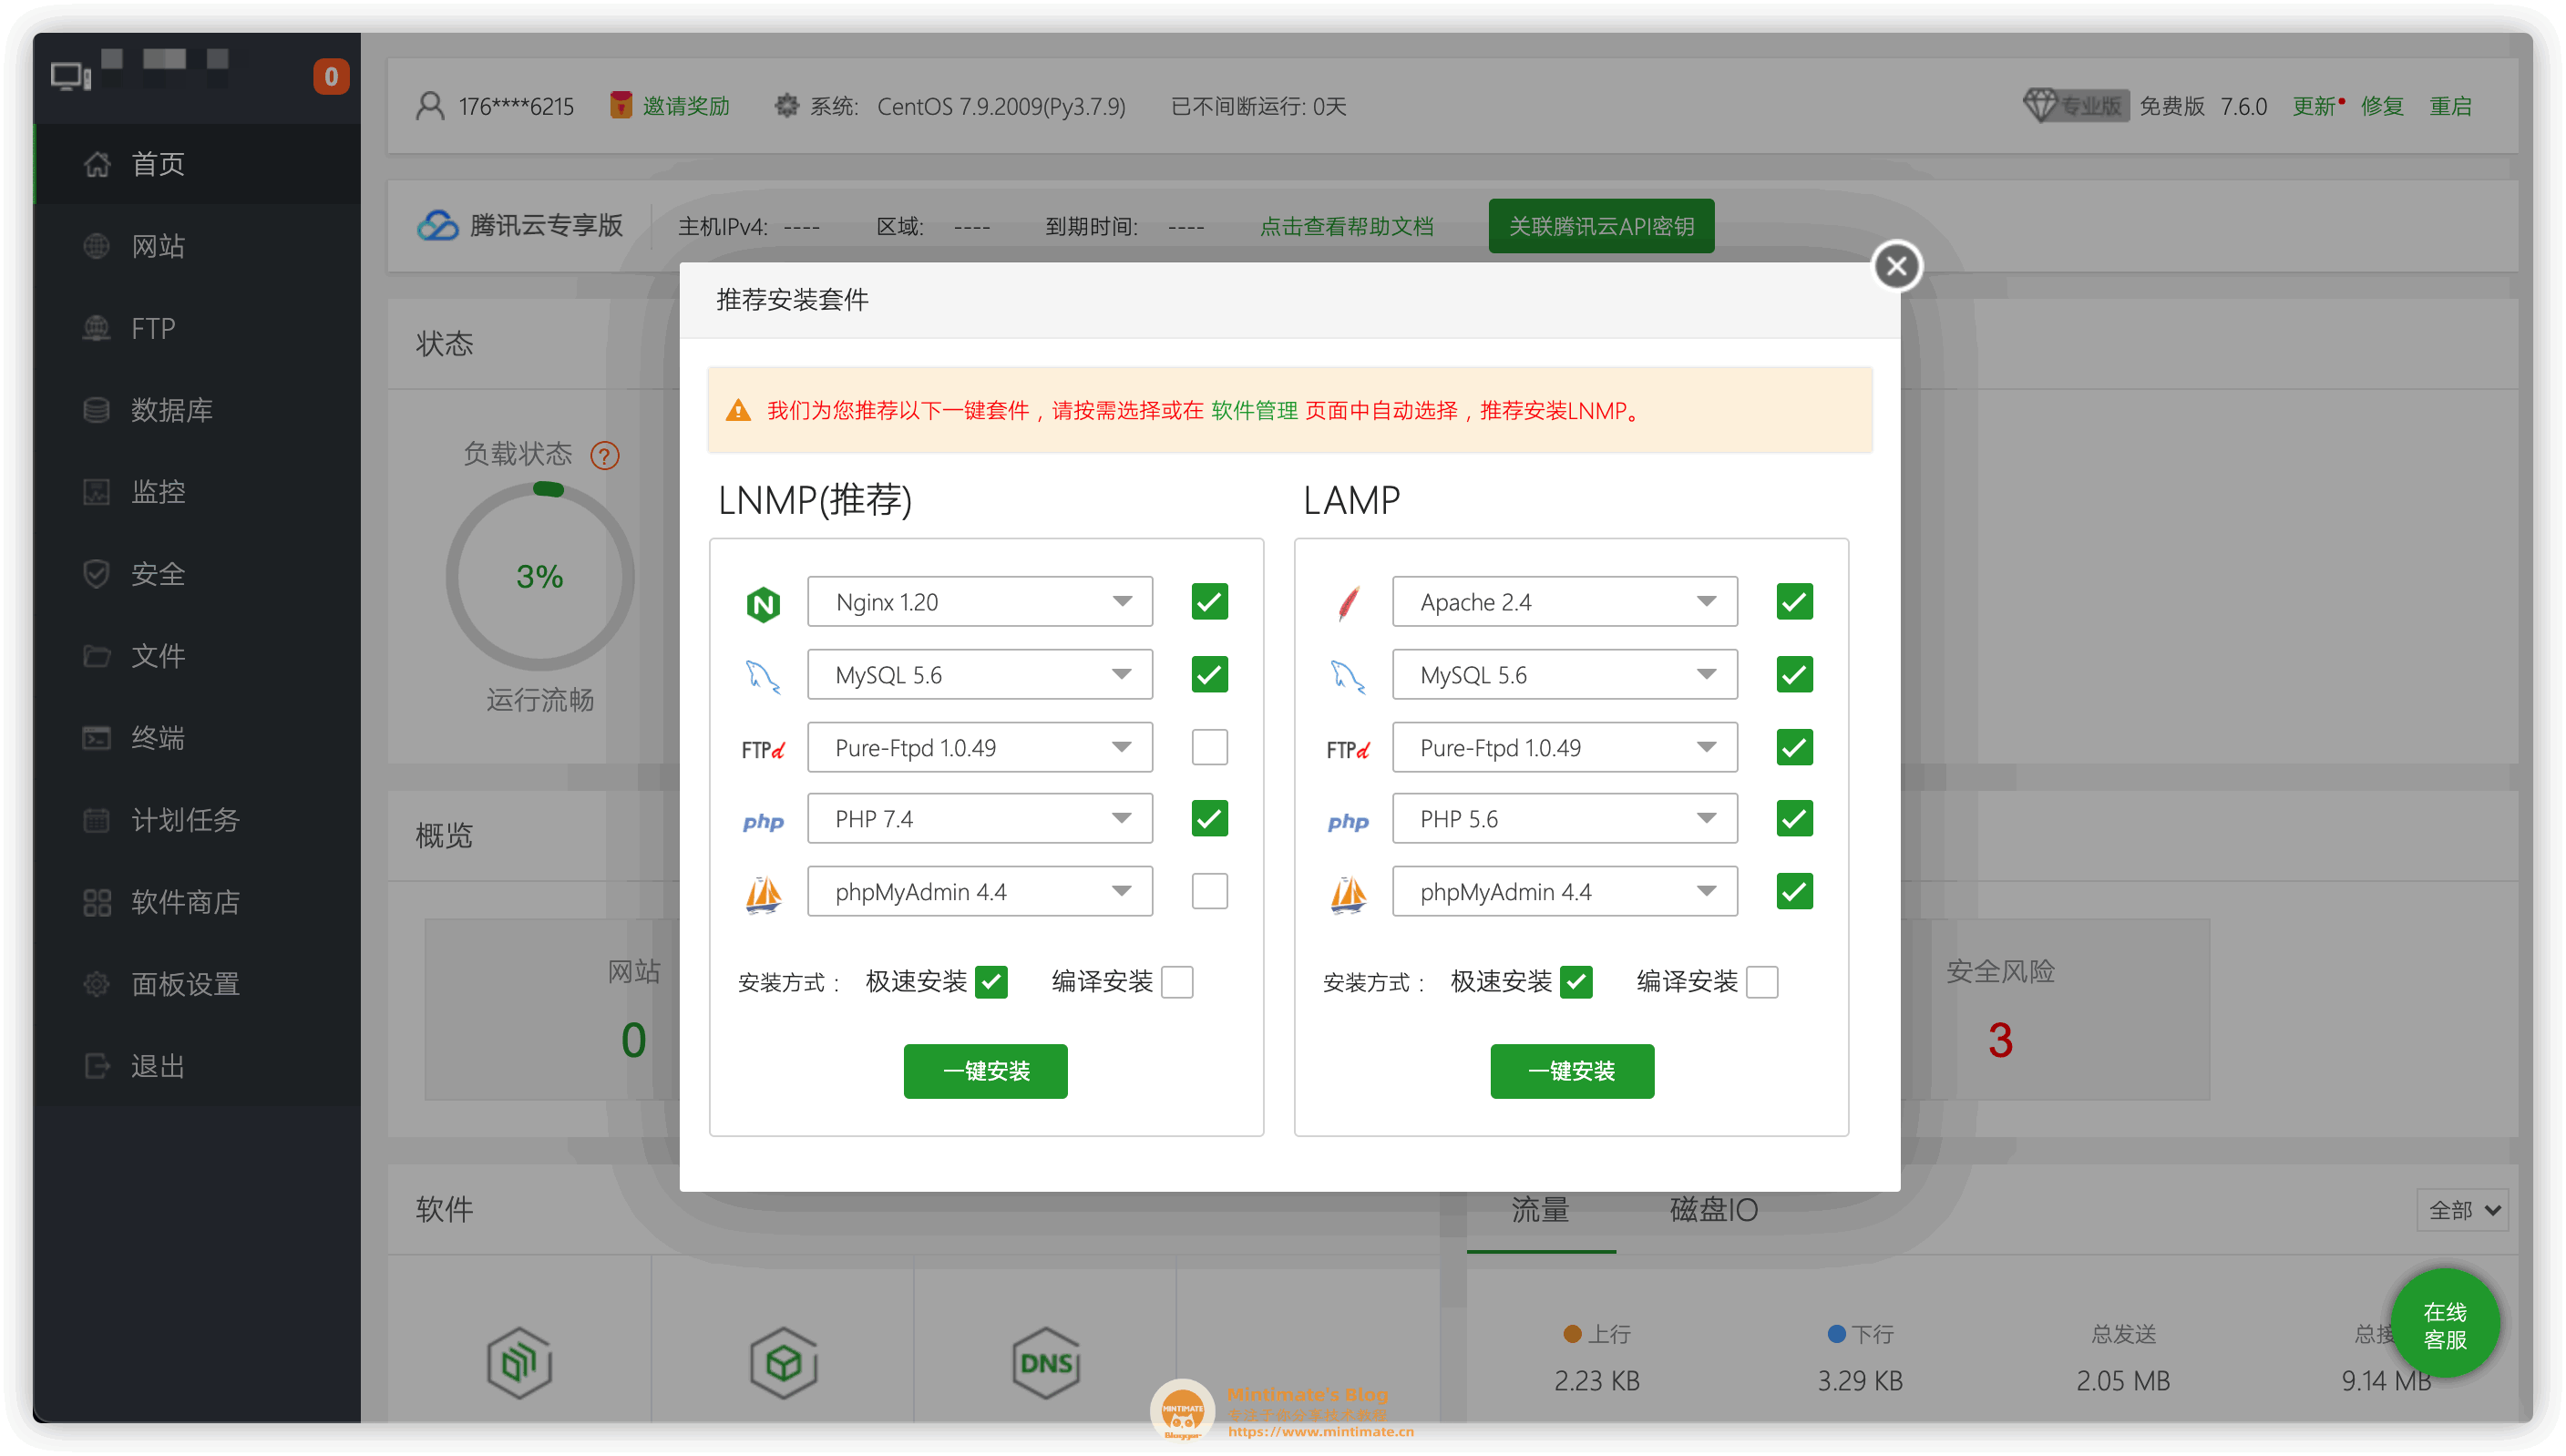2566x1456 pixels.
Task: Click the FTPd icon in LNMP list
Action: pyautogui.click(x=763, y=750)
